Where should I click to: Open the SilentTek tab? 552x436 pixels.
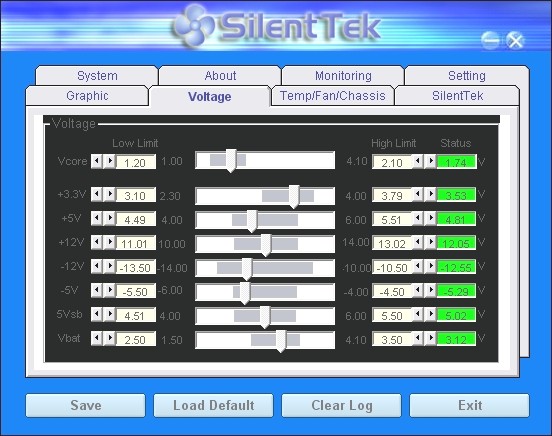(x=457, y=95)
